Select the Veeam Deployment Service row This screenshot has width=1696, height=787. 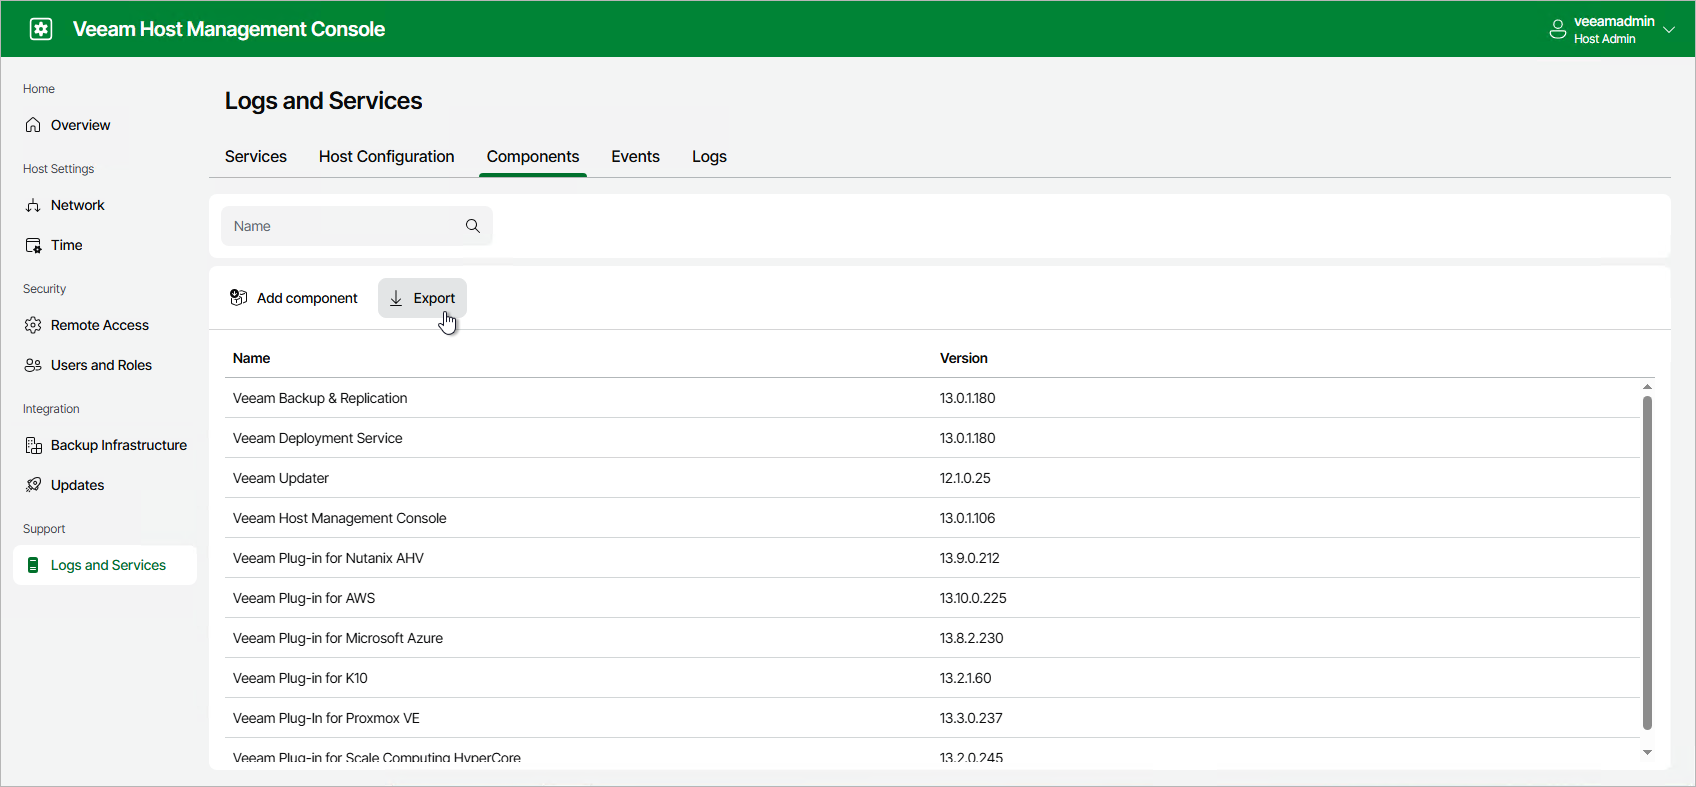[932, 438]
